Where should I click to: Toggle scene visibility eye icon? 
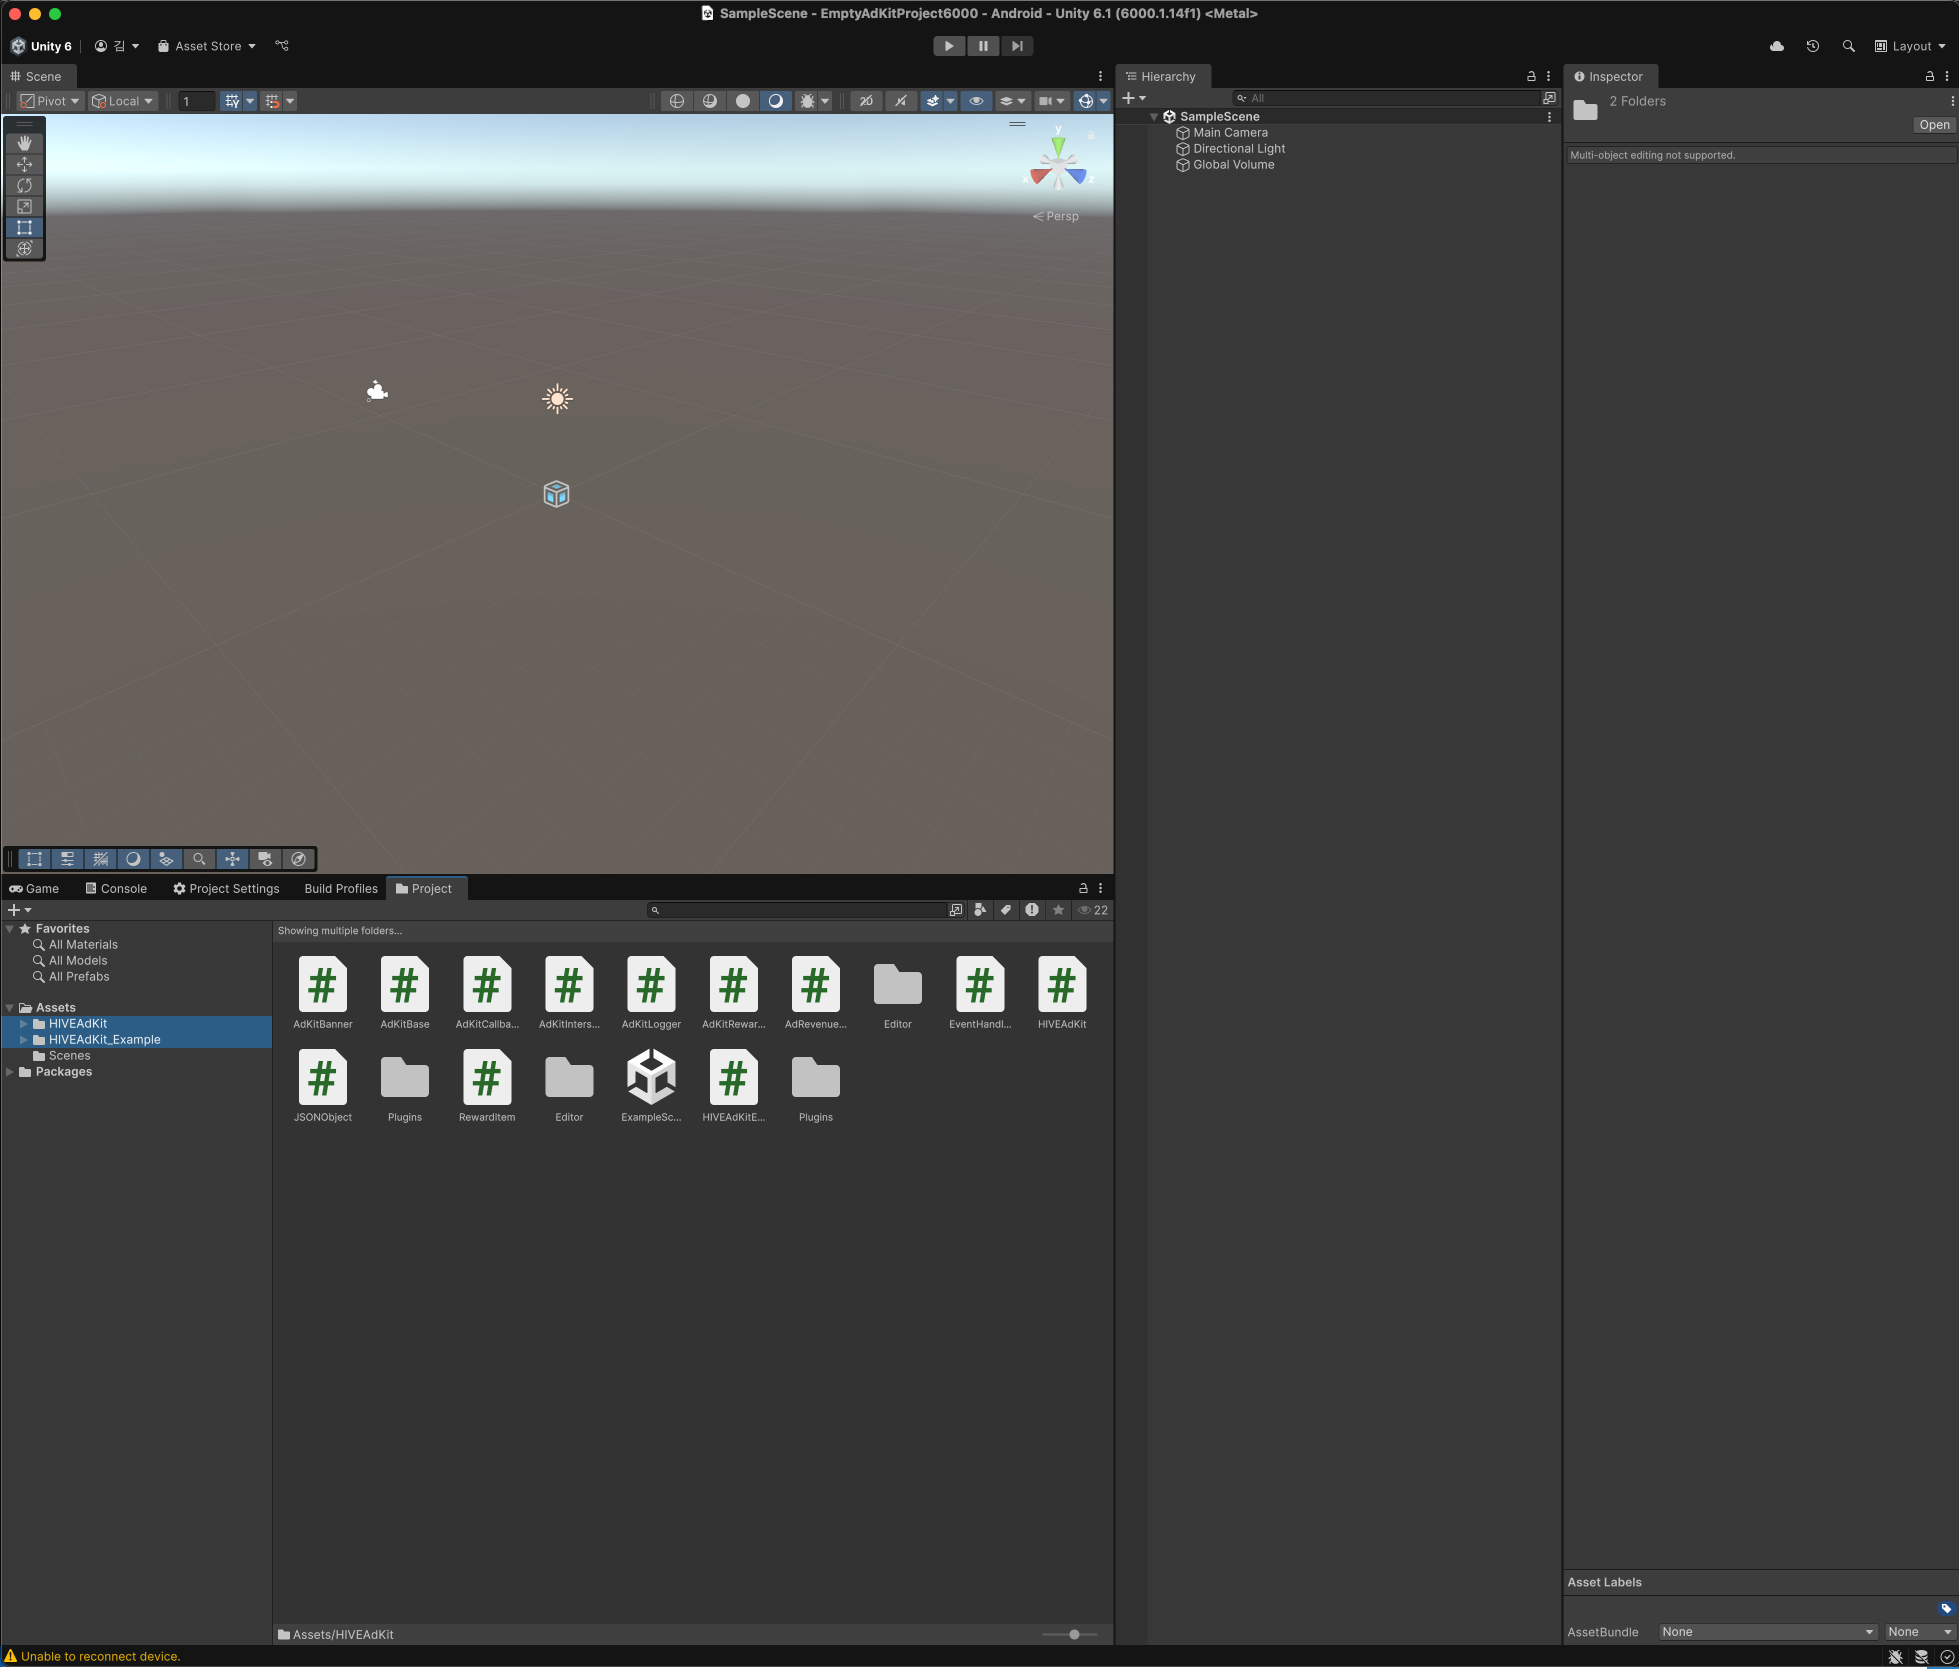pyautogui.click(x=976, y=101)
